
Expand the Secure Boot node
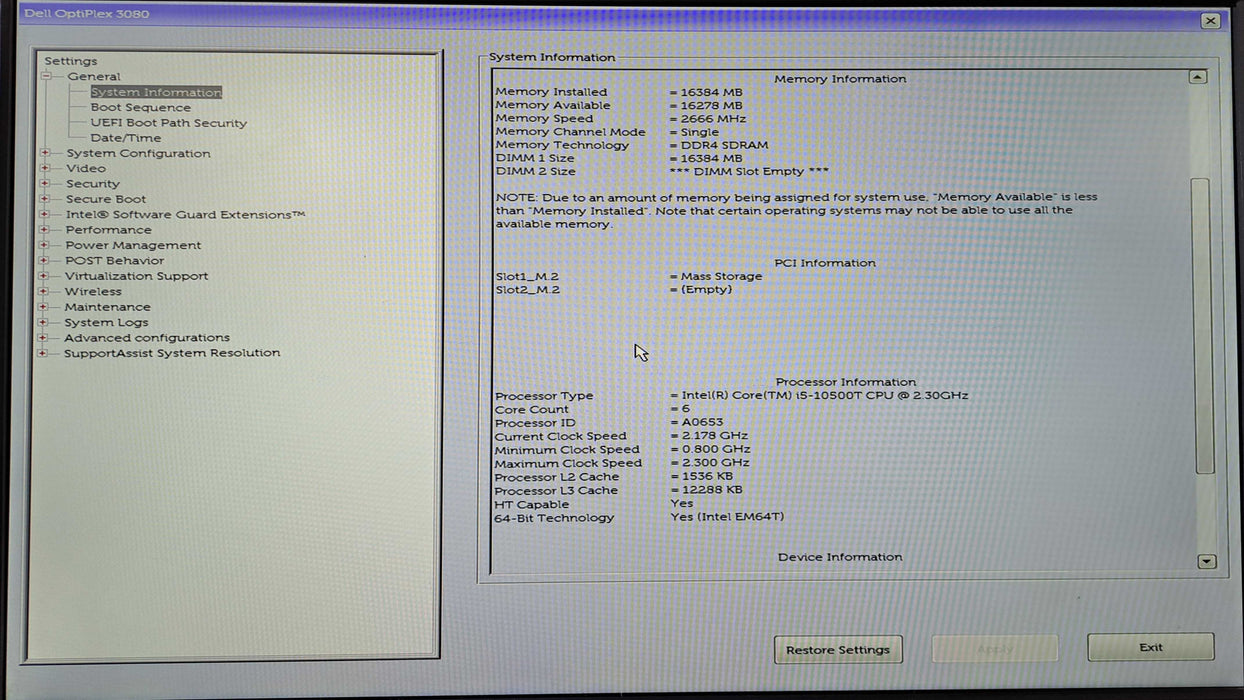[45, 199]
